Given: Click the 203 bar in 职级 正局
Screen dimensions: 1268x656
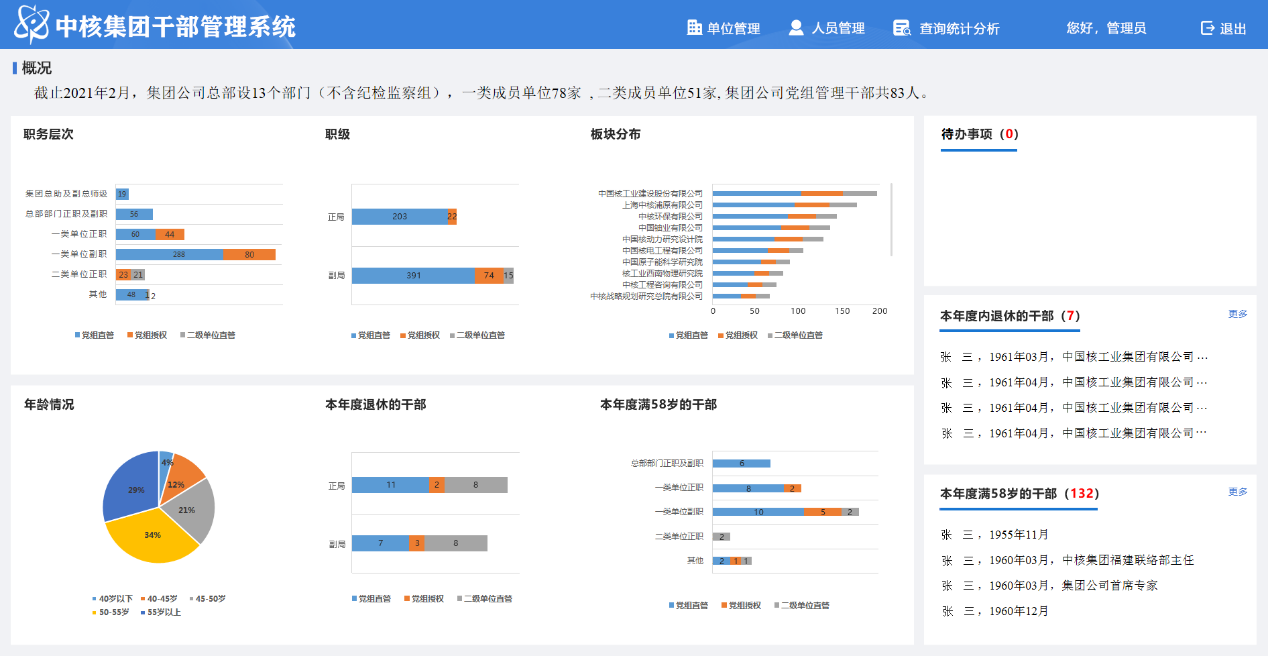Looking at the screenshot, I should [x=399, y=216].
